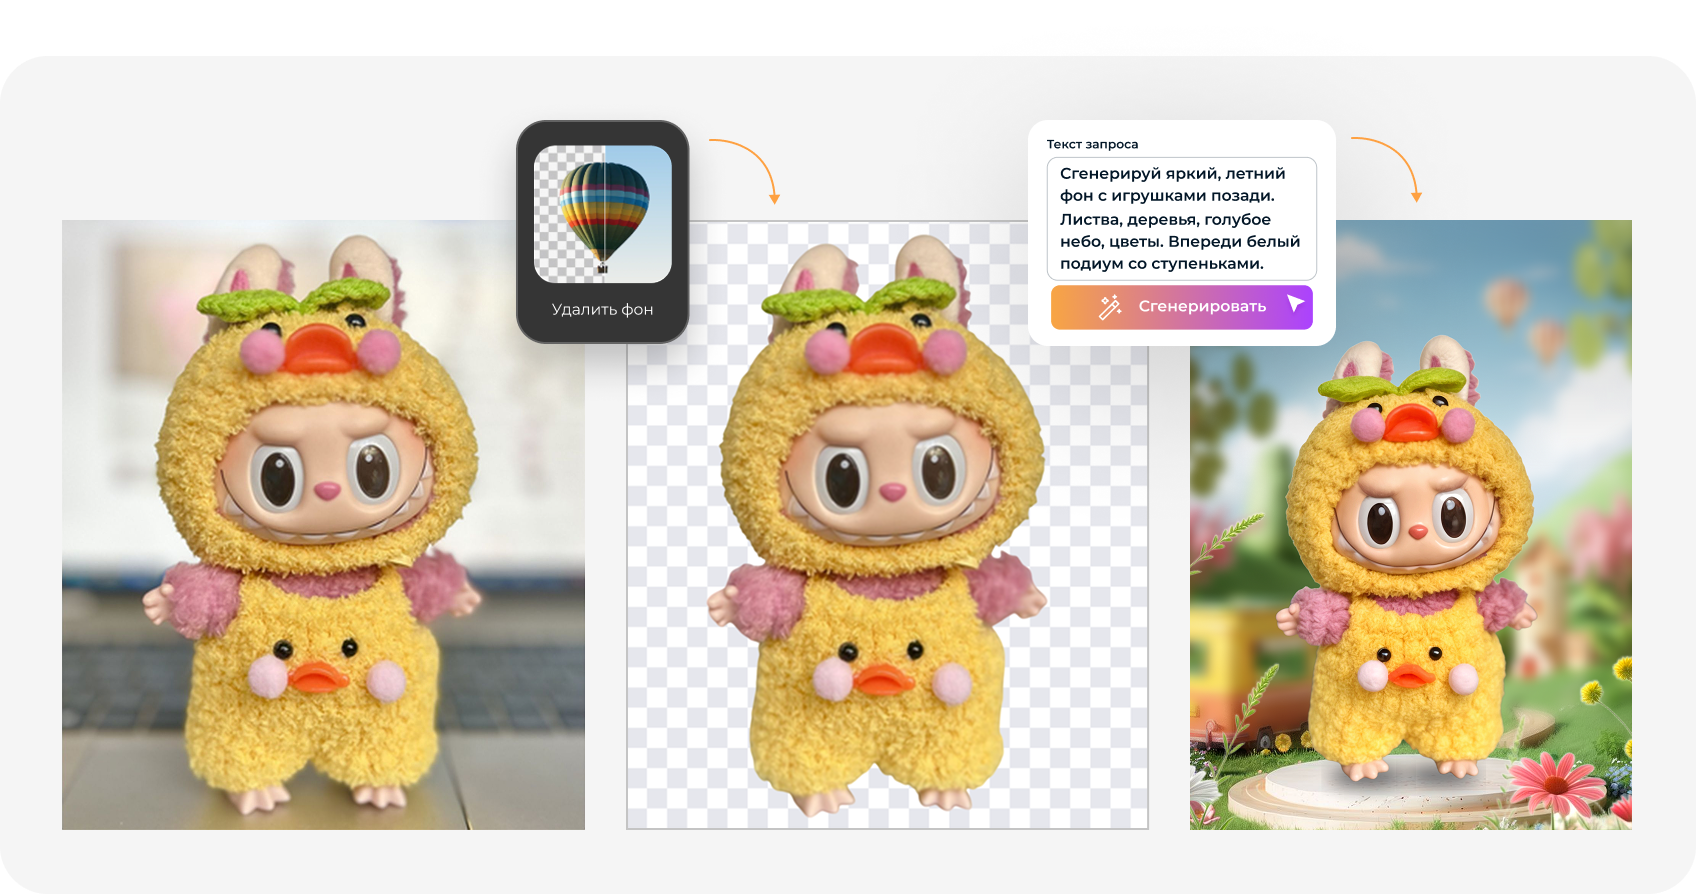Click the 'Удалить фон' button label

point(603,310)
